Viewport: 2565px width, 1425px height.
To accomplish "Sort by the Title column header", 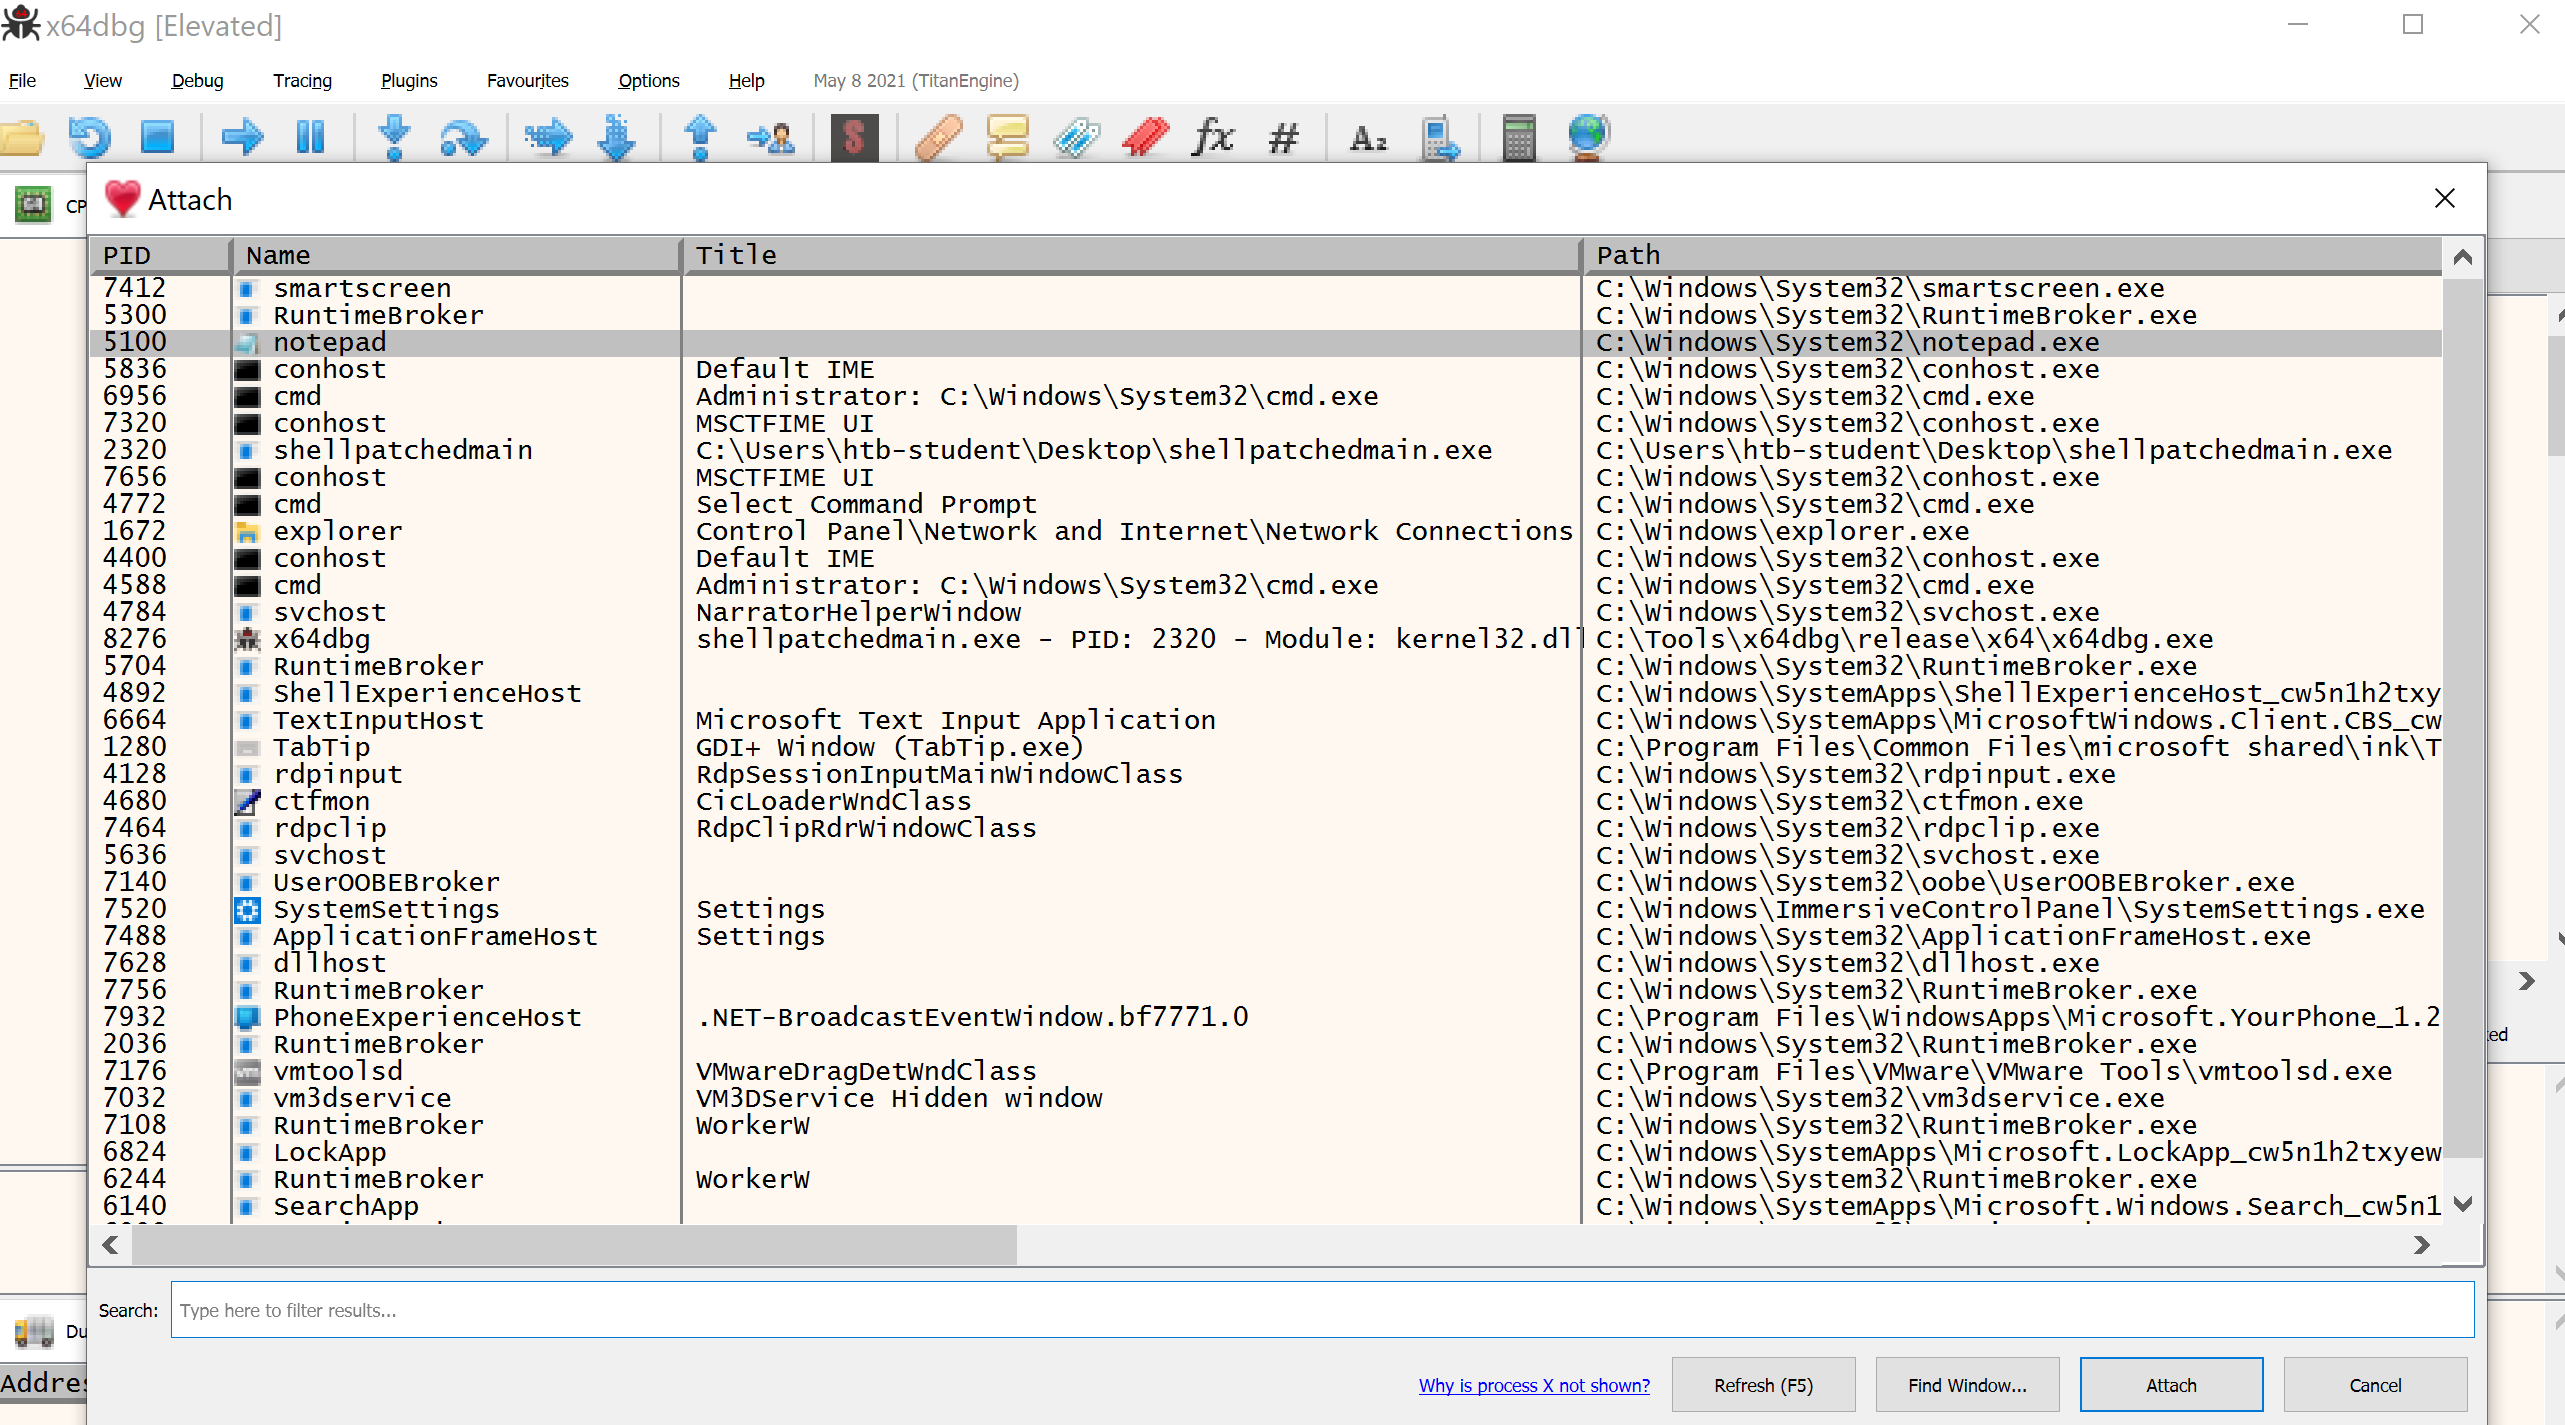I will [1132, 255].
